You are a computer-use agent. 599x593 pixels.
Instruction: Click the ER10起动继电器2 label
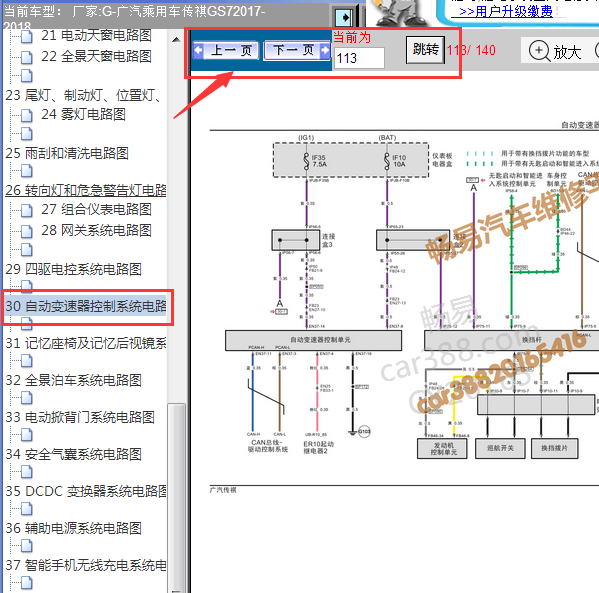coord(318,447)
